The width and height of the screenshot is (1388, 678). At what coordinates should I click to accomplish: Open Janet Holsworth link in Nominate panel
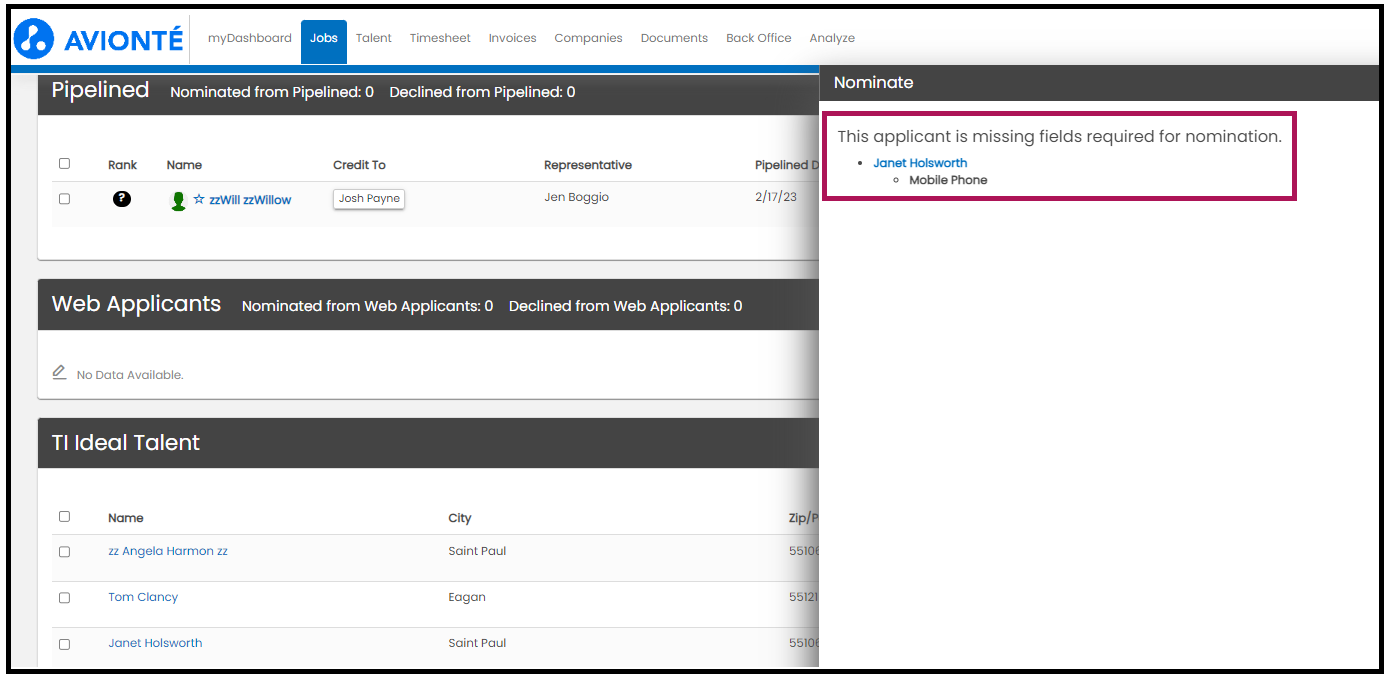coord(920,163)
